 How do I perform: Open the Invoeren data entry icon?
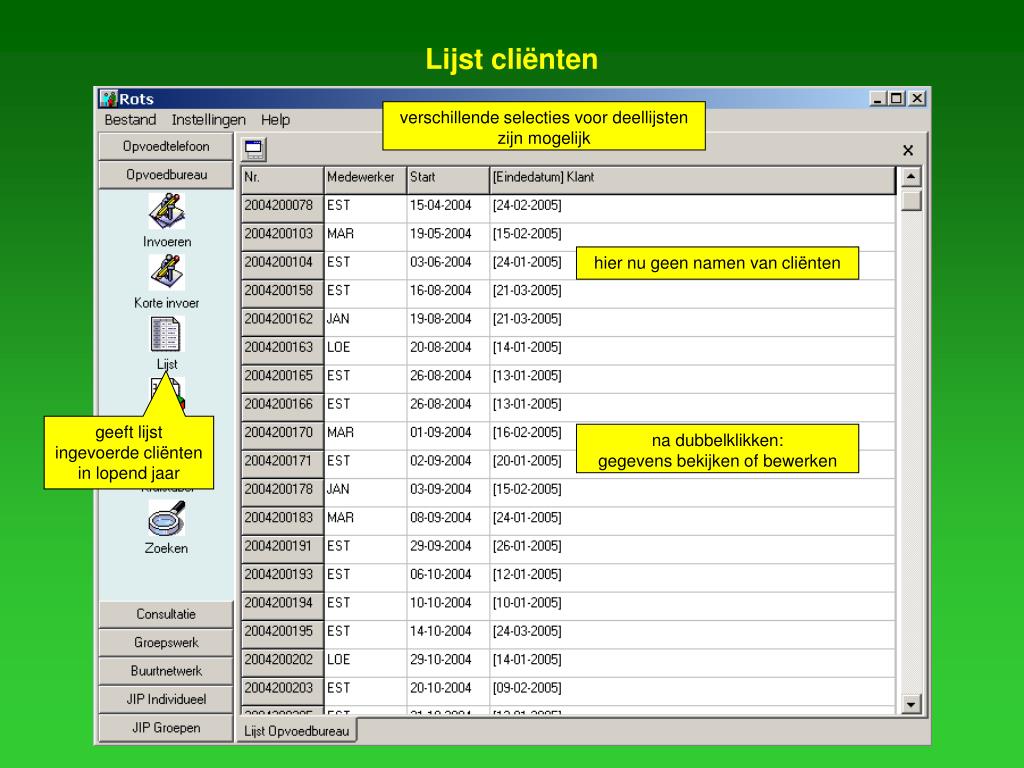point(167,211)
